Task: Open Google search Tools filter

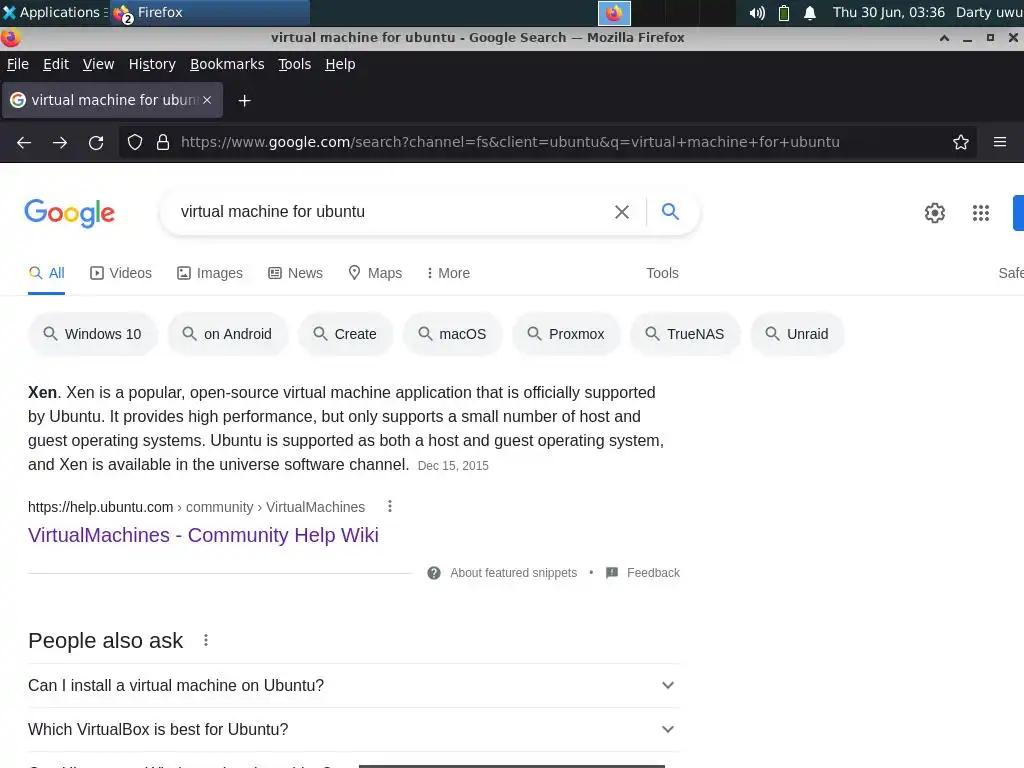Action: tap(662, 273)
